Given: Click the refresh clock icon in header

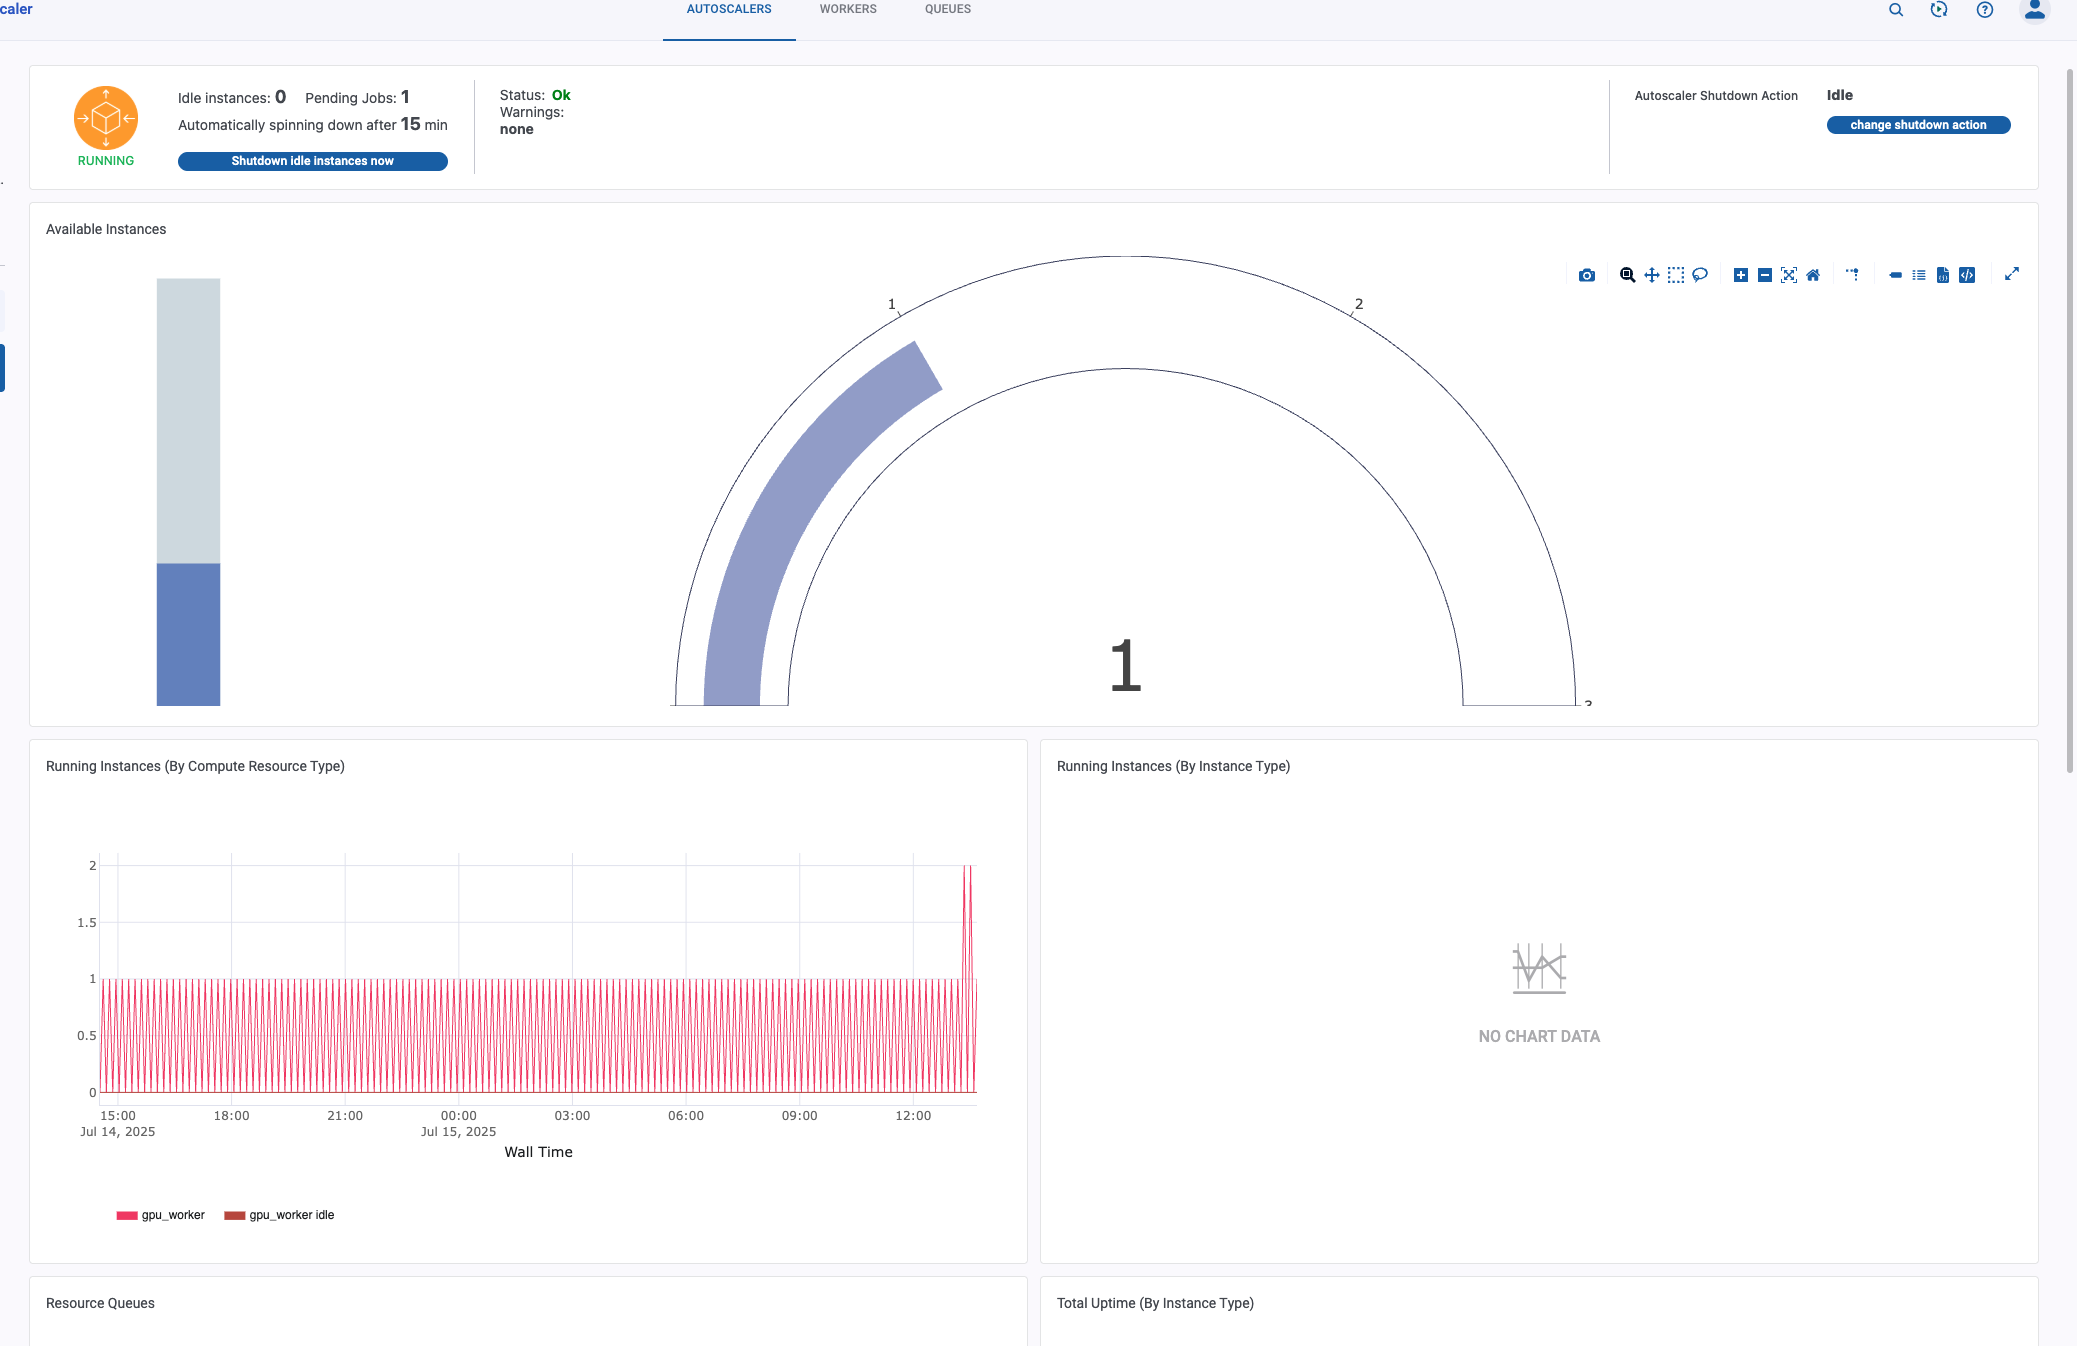Looking at the screenshot, I should 1939,10.
